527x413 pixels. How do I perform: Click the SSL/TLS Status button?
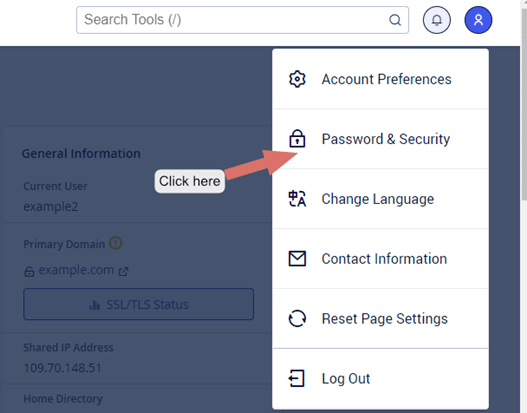[x=138, y=304]
